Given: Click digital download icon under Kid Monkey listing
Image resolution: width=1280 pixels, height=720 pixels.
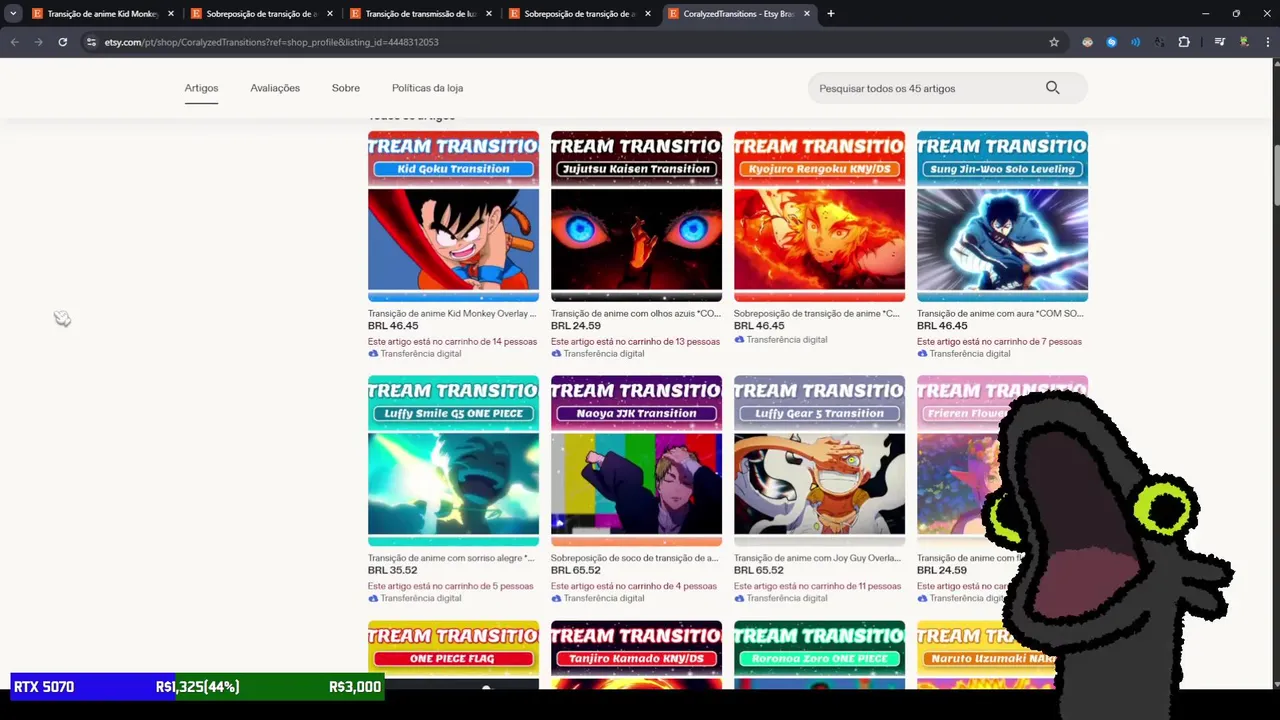Looking at the screenshot, I should tap(373, 354).
